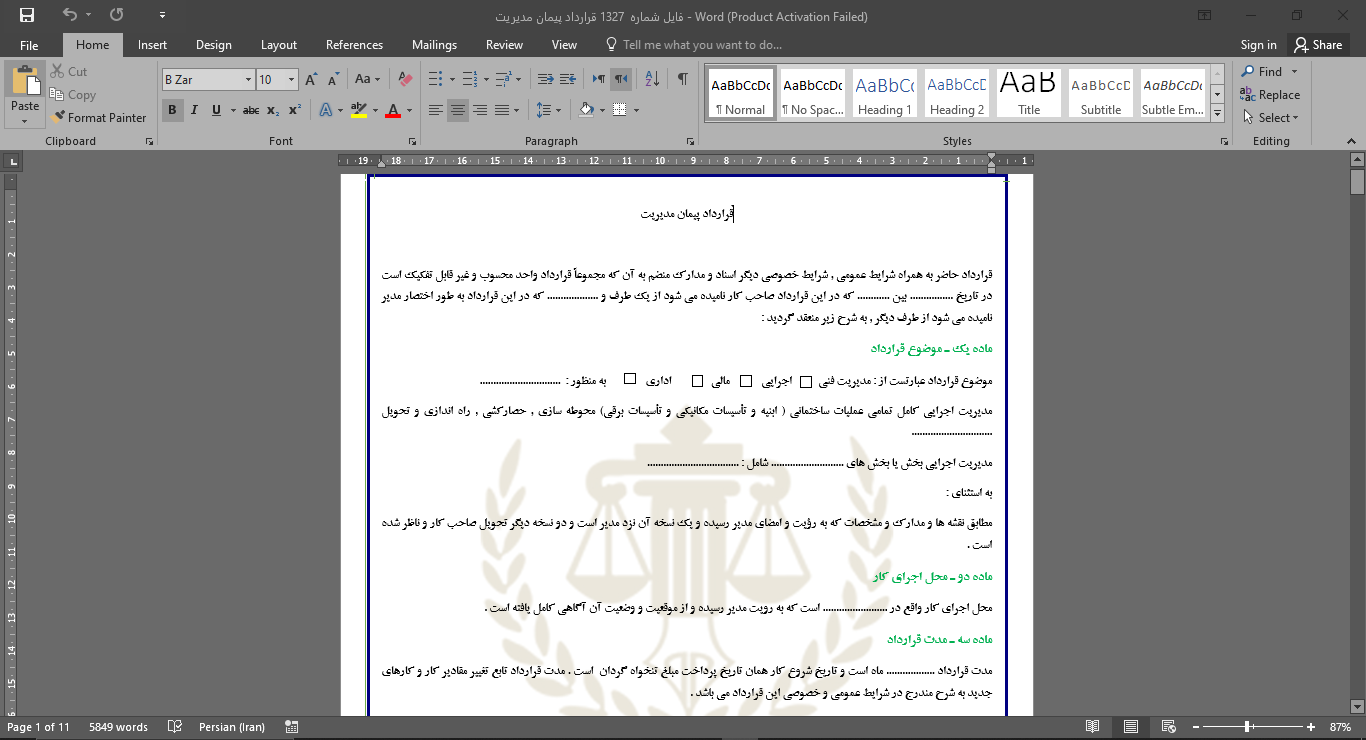Apply strikethrough to the text
The height and width of the screenshot is (740, 1366).
coord(251,110)
